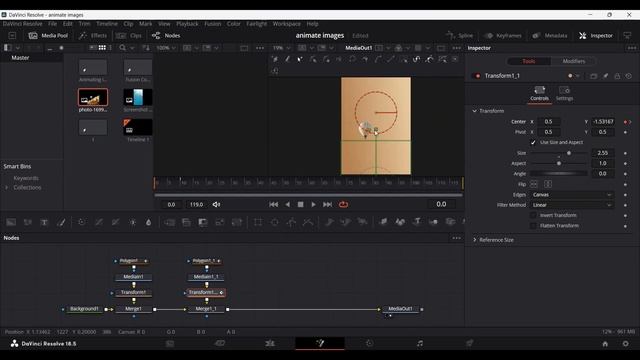Toggle keyframe for Angle parameter
Screen dimensions: 640x360
625,174
